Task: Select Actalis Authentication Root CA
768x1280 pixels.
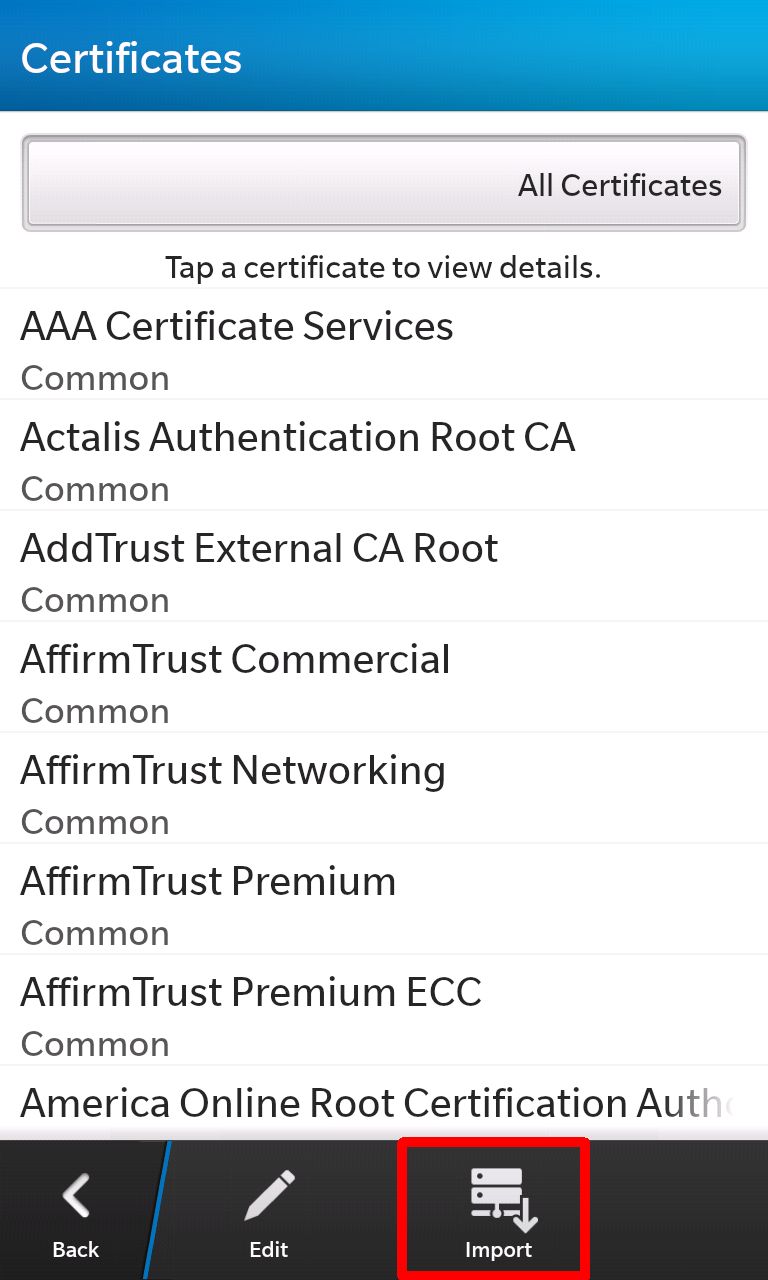Action: [x=384, y=455]
